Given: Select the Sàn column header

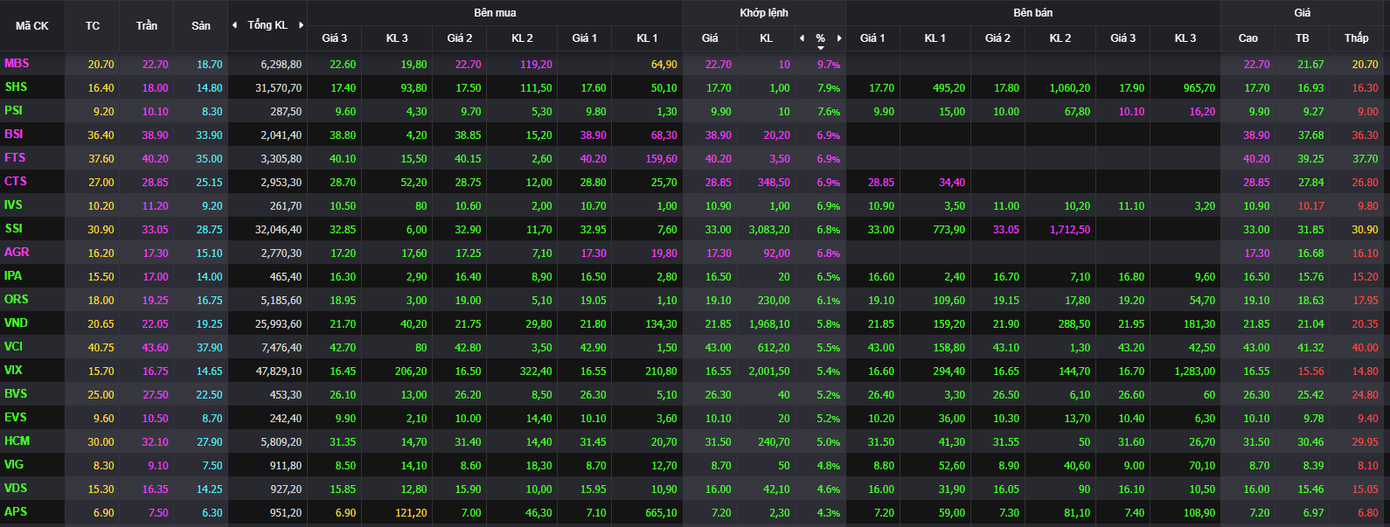Looking at the screenshot, I should [201, 25].
